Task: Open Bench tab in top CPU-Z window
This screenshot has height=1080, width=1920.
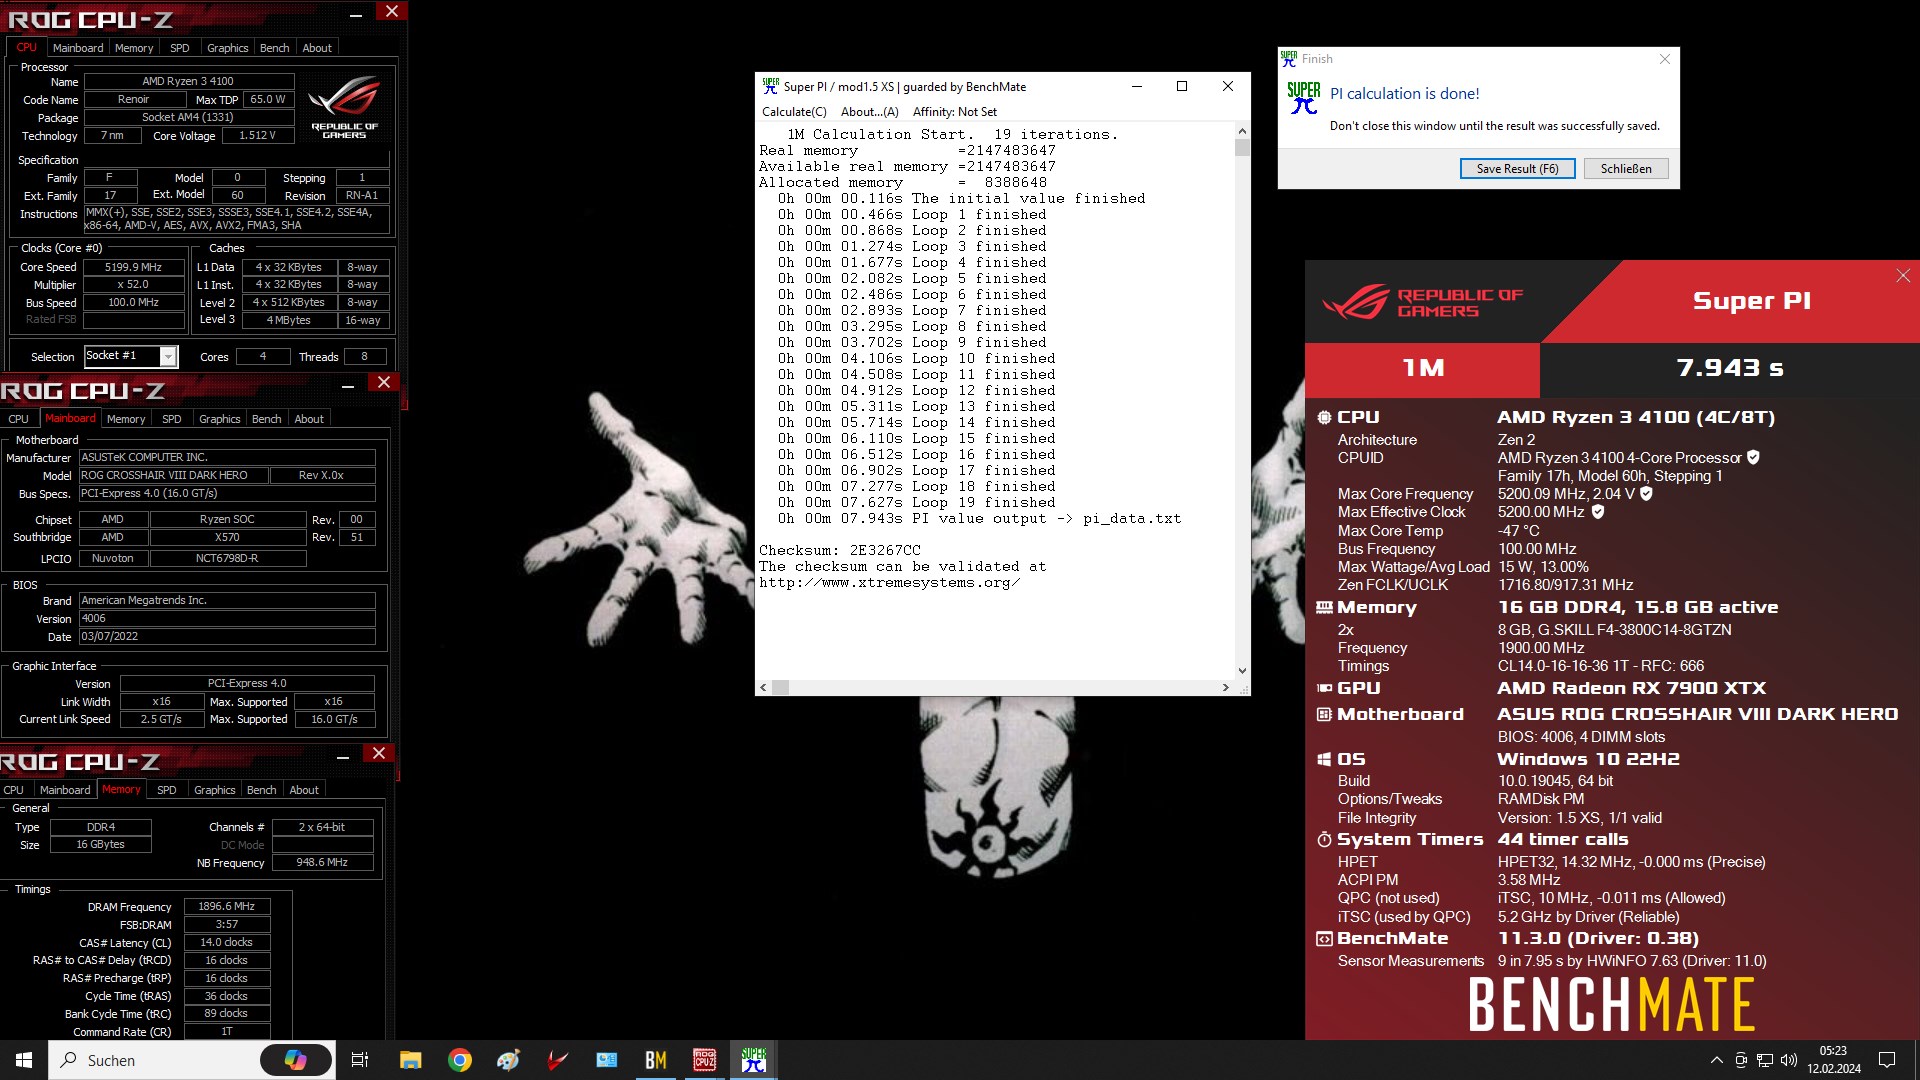Action: (274, 48)
